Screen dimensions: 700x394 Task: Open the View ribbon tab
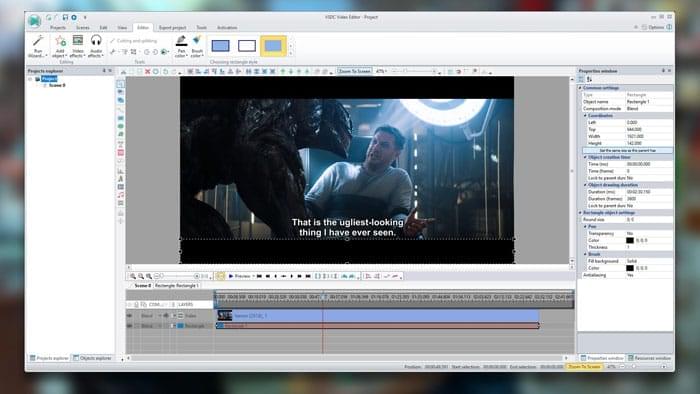(x=122, y=28)
